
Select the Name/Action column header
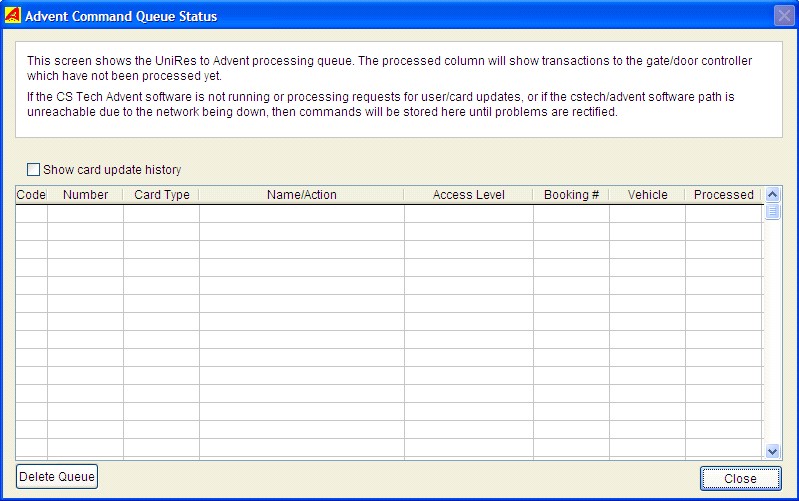302,195
